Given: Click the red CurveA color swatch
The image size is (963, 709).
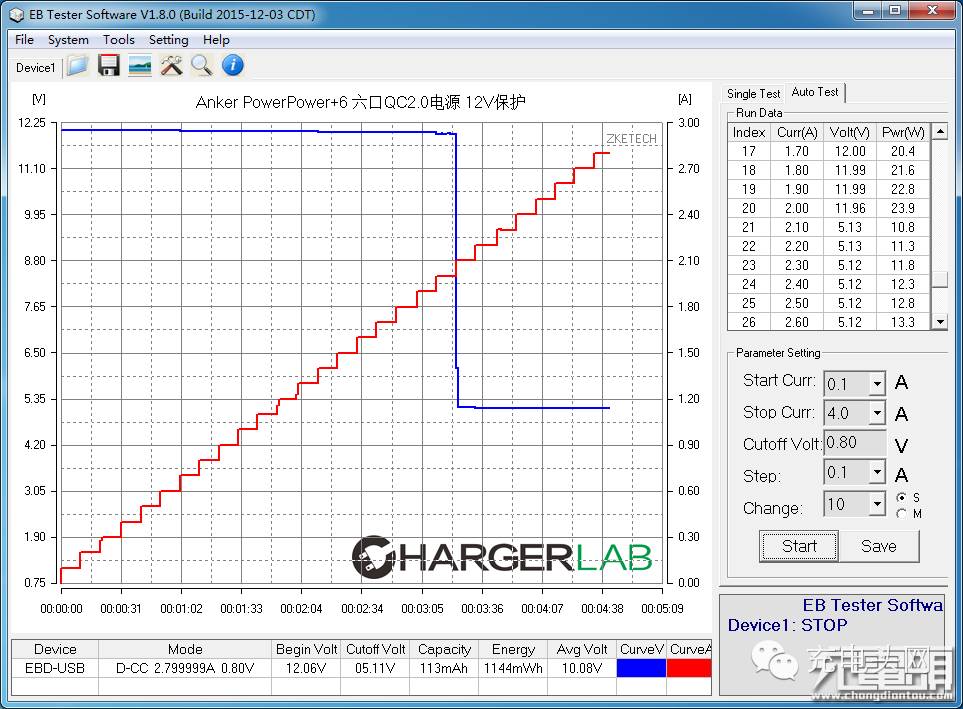Looking at the screenshot, I should point(688,668).
